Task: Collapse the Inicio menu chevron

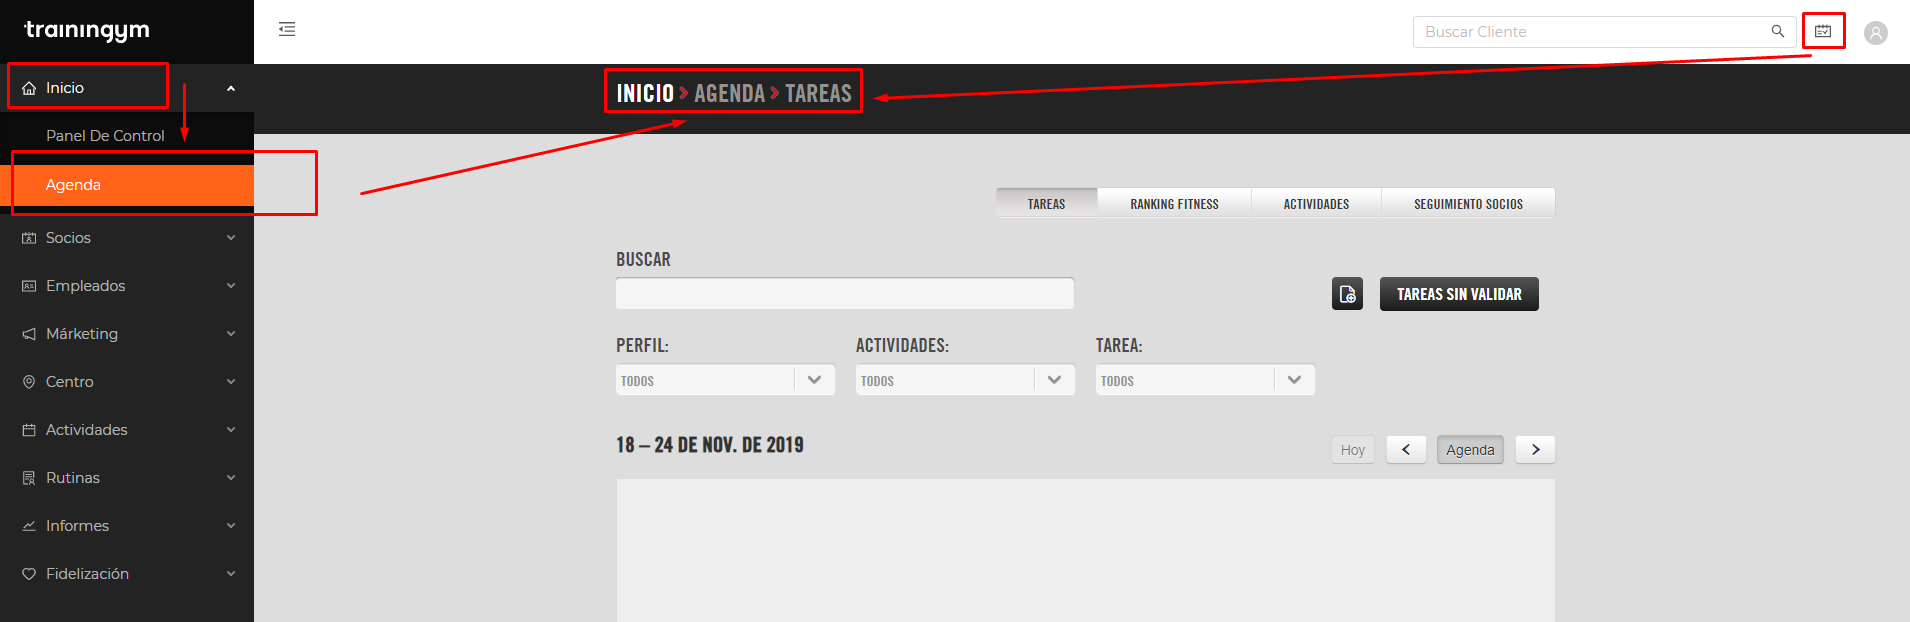Action: (231, 88)
